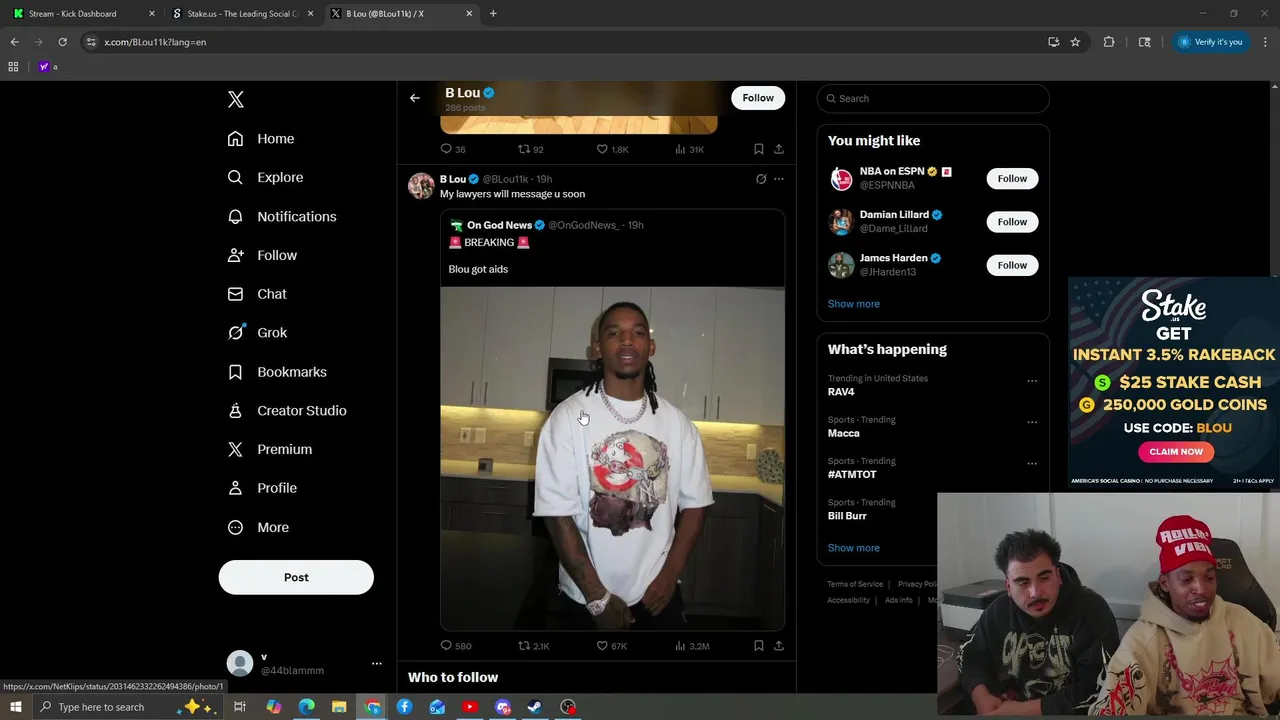Open the quoted tweet's photo

612,458
